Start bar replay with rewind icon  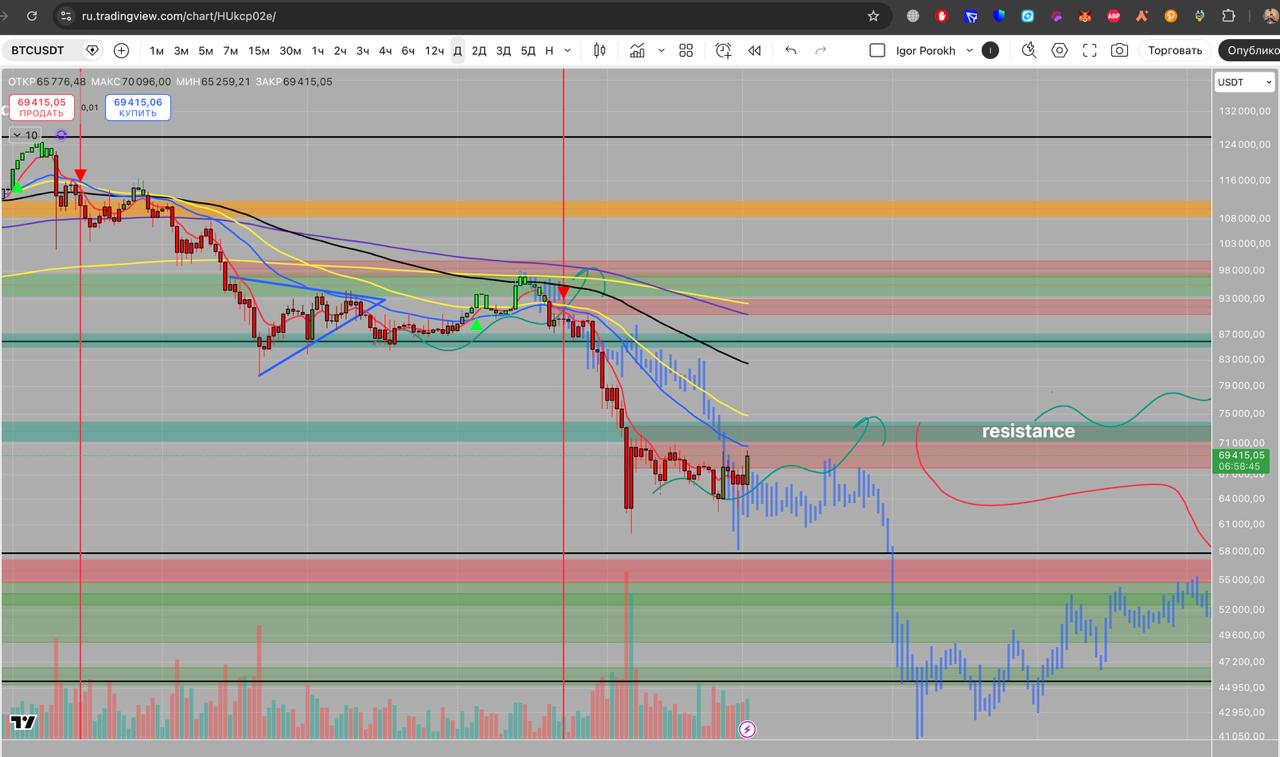point(755,51)
